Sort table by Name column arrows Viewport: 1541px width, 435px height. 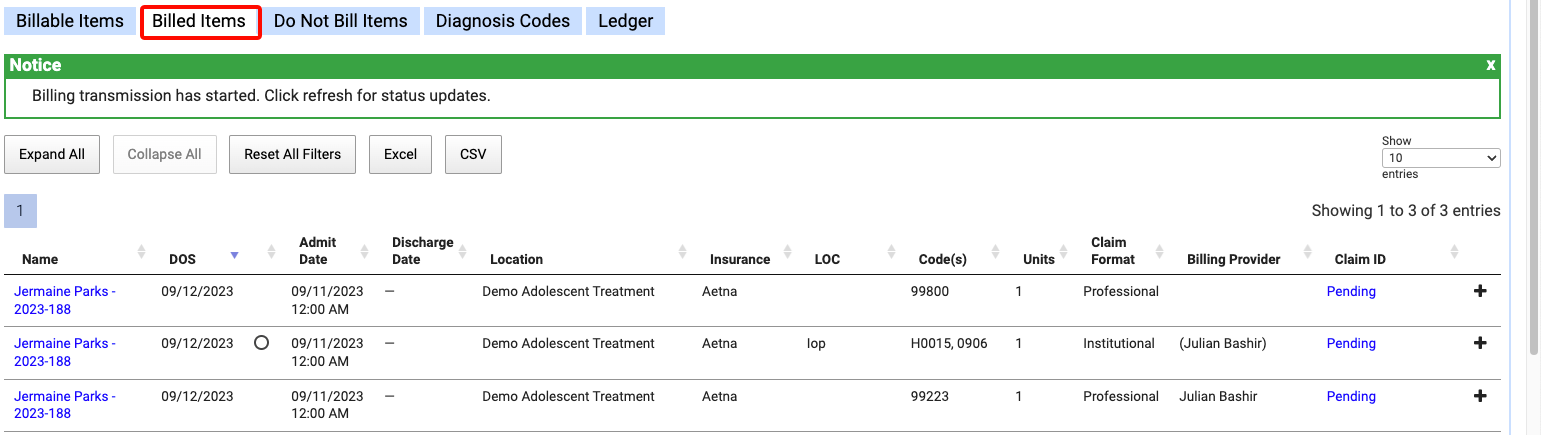pos(141,251)
